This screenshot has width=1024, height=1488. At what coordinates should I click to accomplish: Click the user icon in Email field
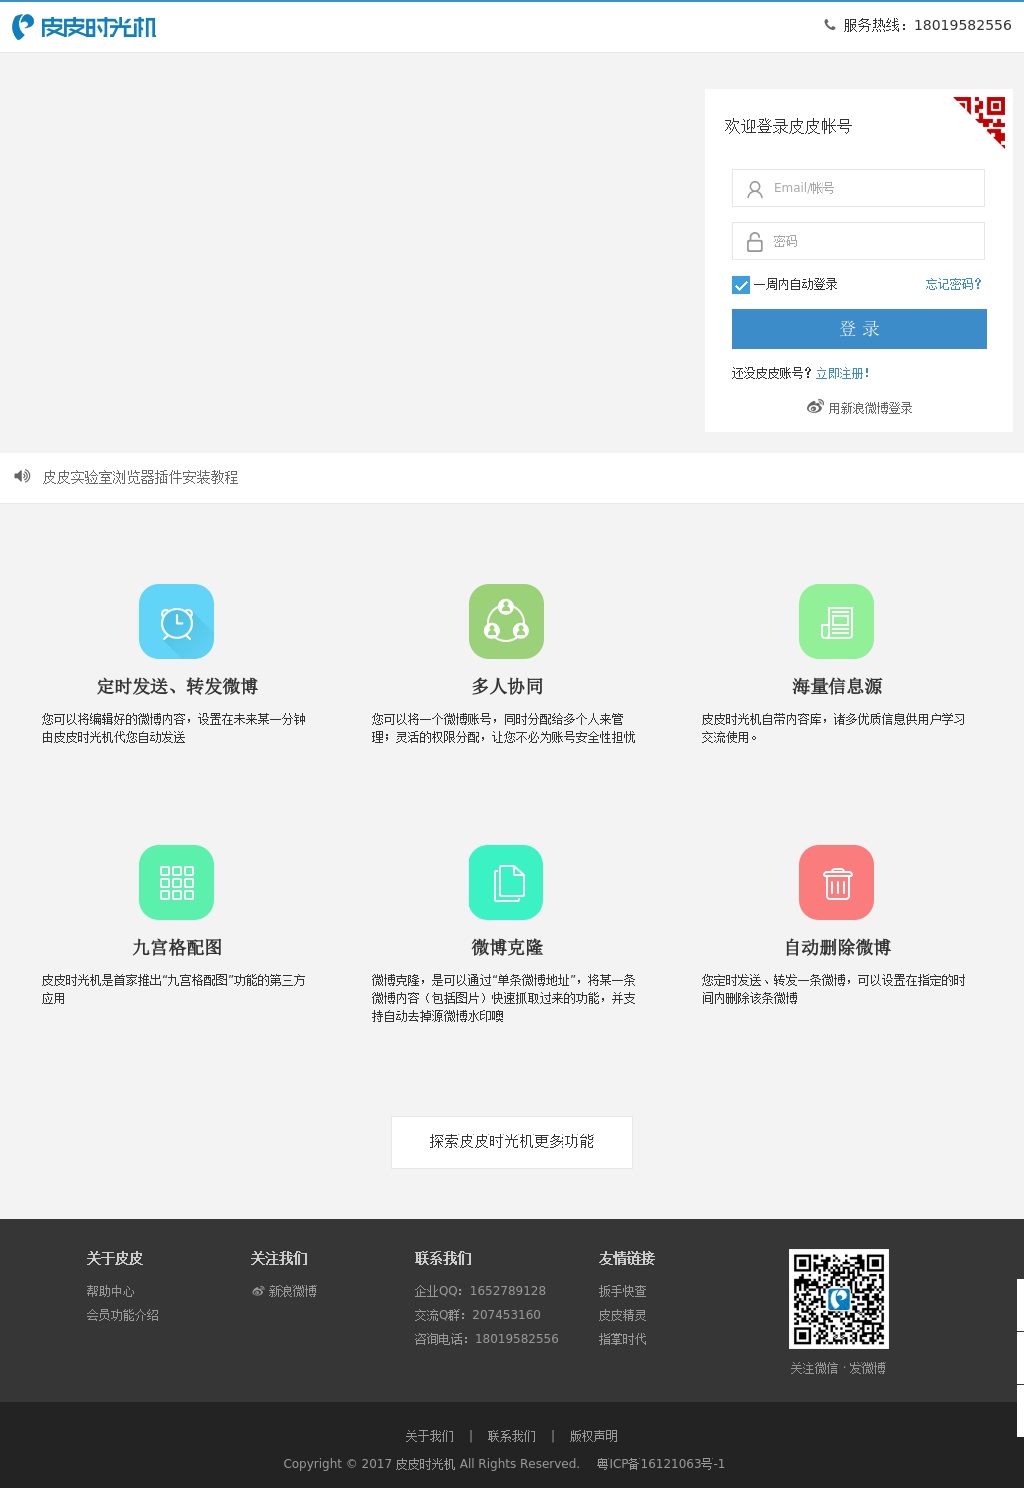[x=755, y=189]
